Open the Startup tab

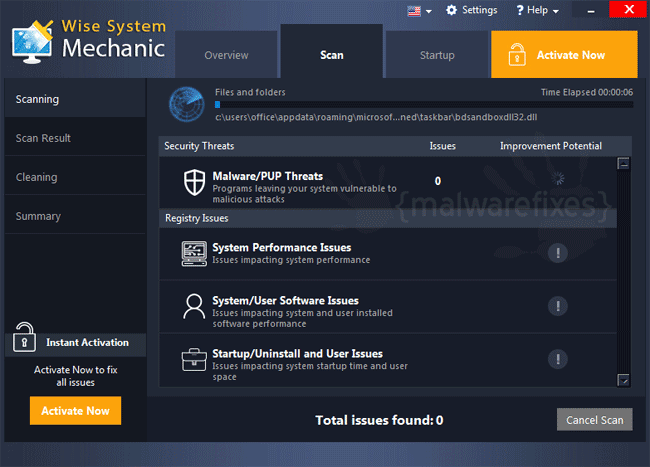437,55
